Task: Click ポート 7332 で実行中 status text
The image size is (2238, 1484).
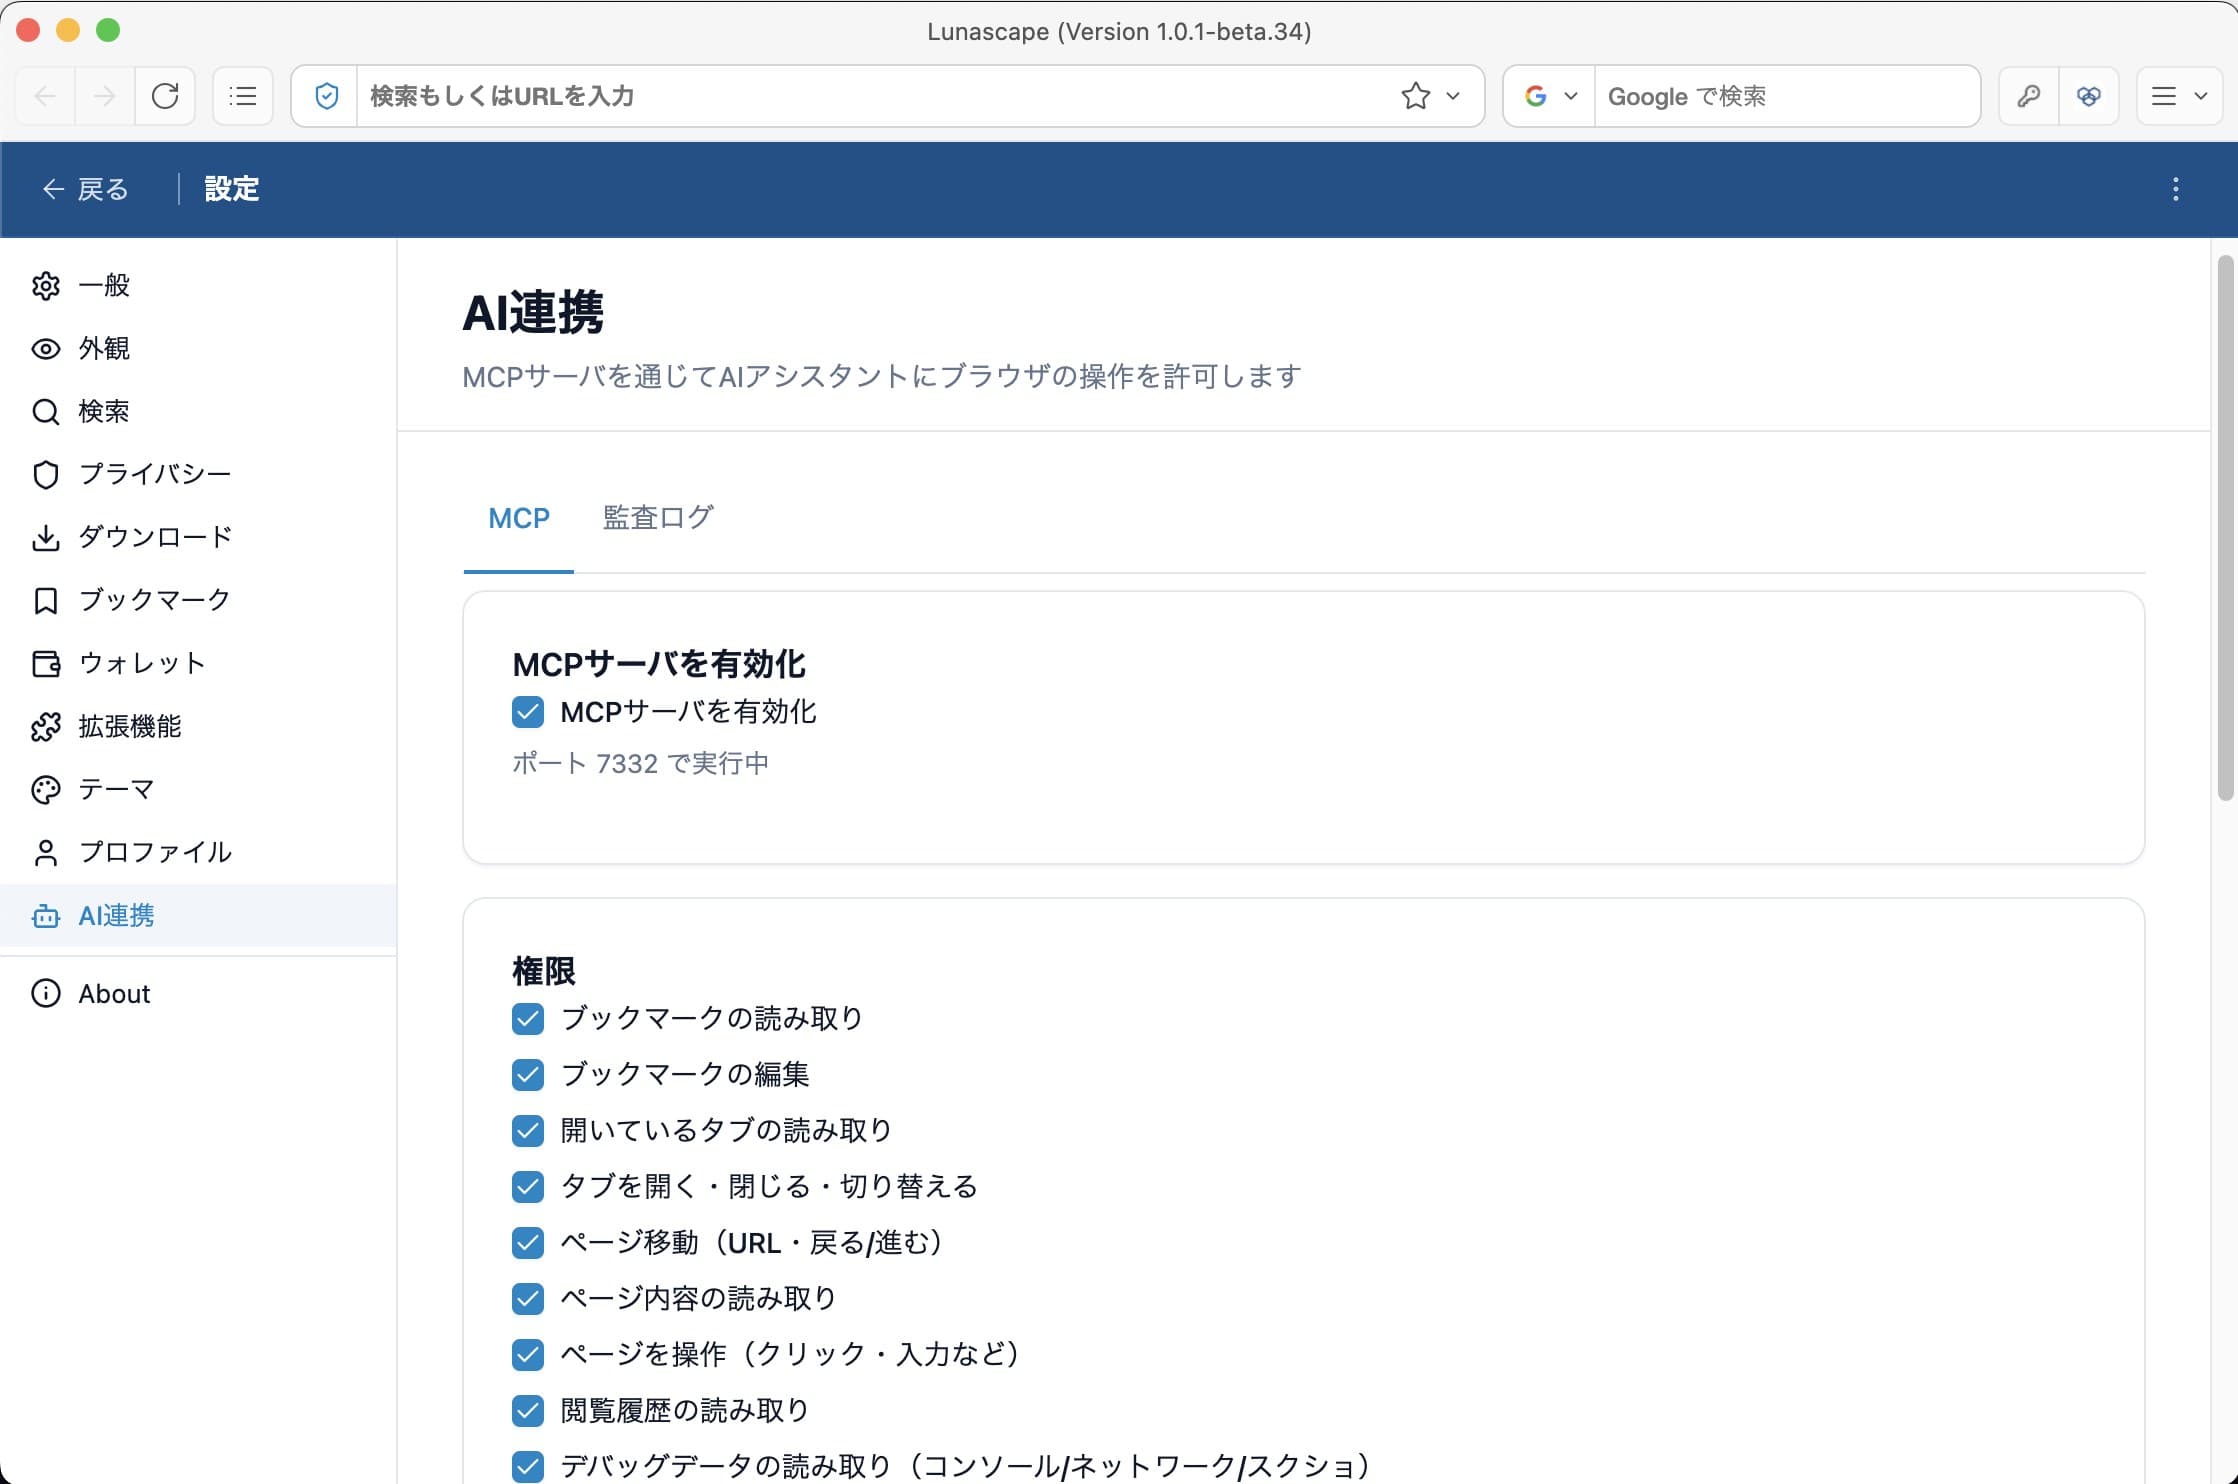Action: 640,764
